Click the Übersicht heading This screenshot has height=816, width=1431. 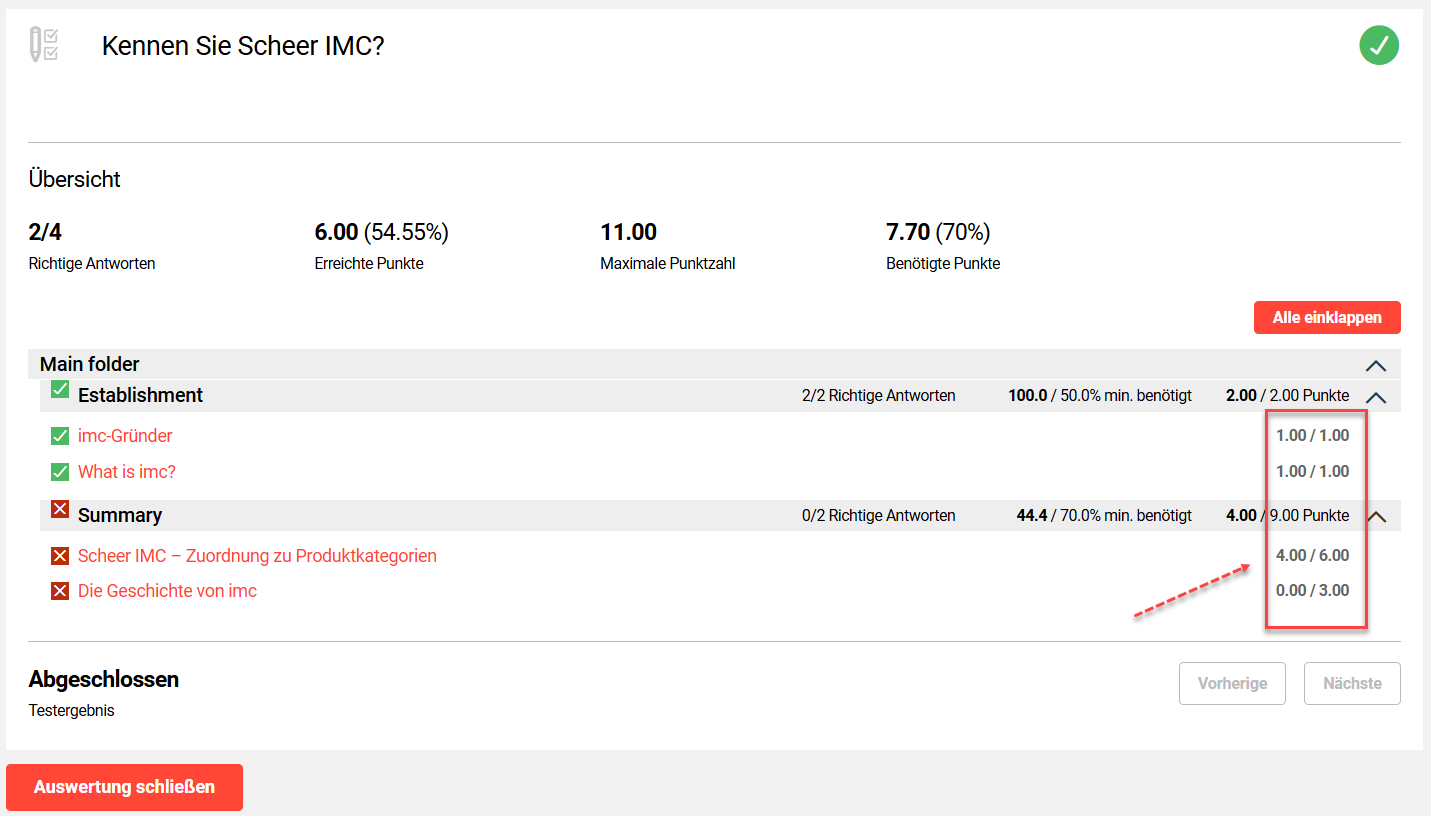click(75, 180)
